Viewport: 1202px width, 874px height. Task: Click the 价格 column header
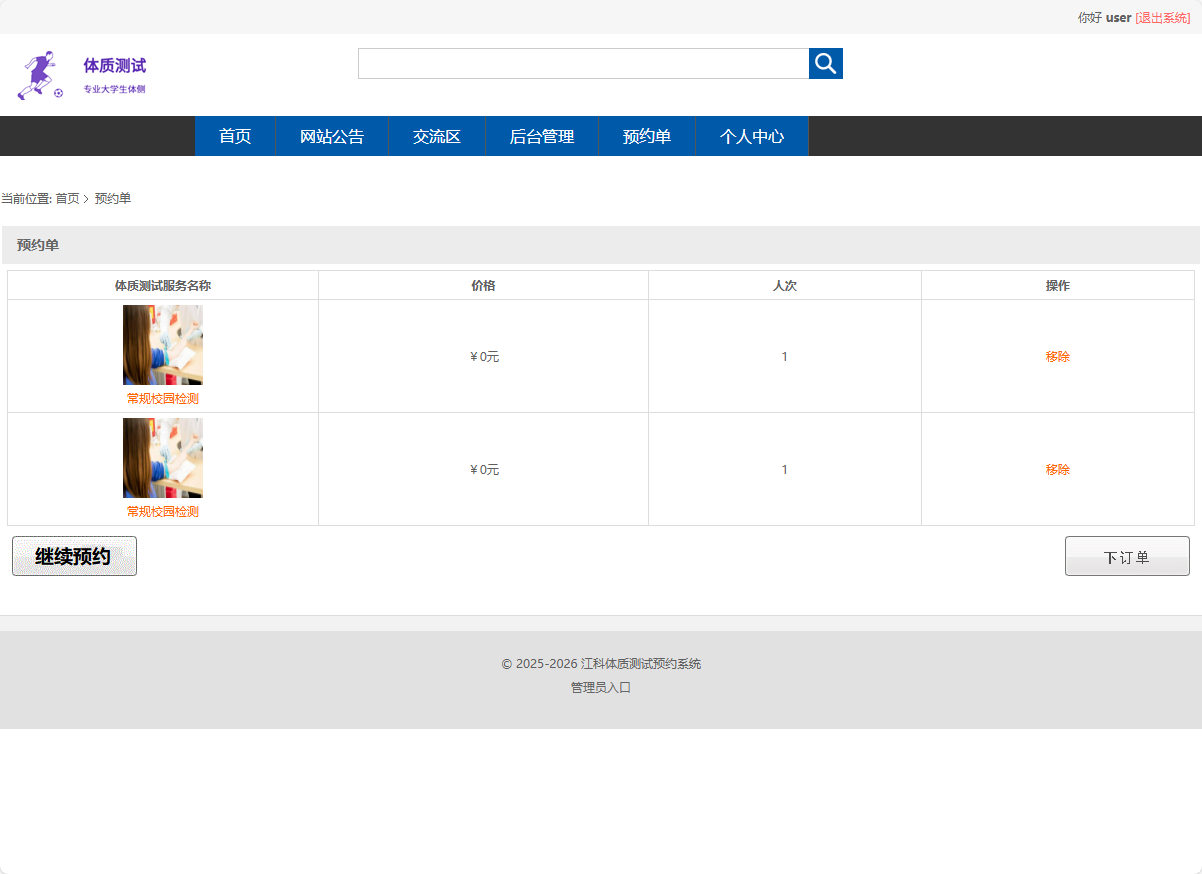click(x=483, y=286)
